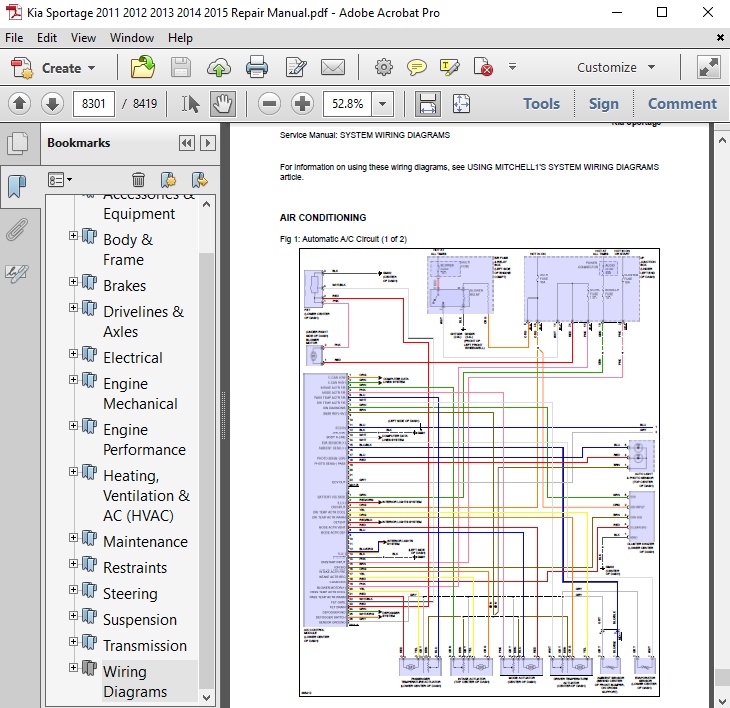Screen dimensions: 730x708
Task: Select the Hand pan tool
Action: (223, 103)
